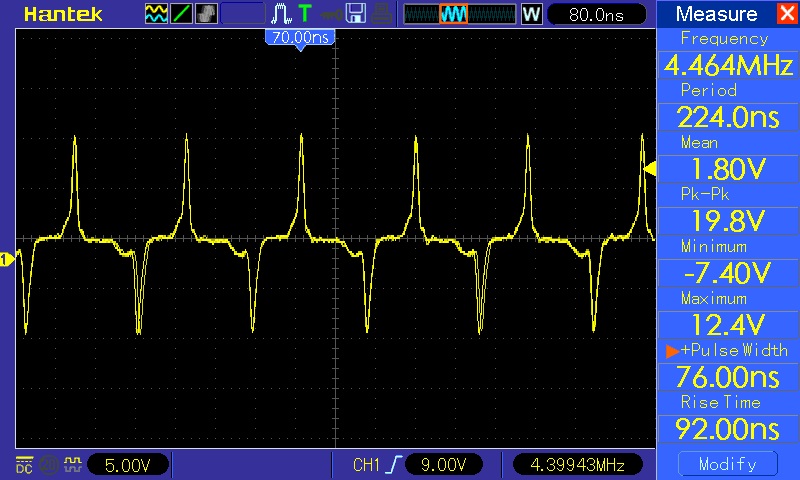Close the Measure panel with red X
800x480 pixels.
click(x=787, y=13)
